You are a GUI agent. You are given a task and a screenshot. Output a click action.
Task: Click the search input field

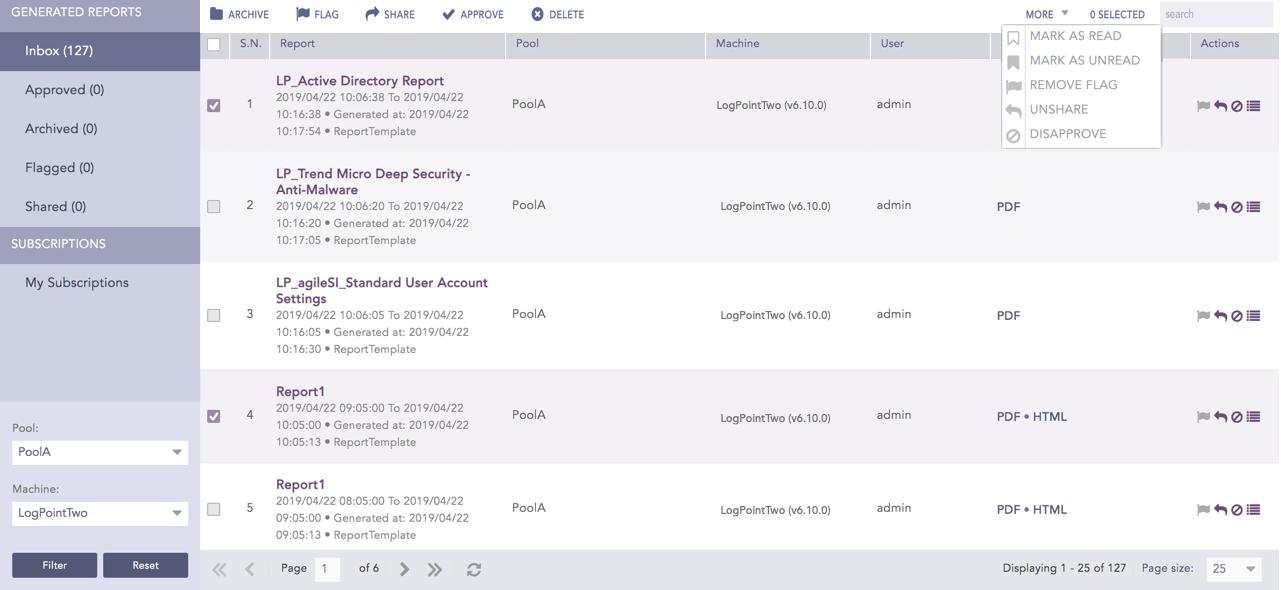[x=1215, y=14]
